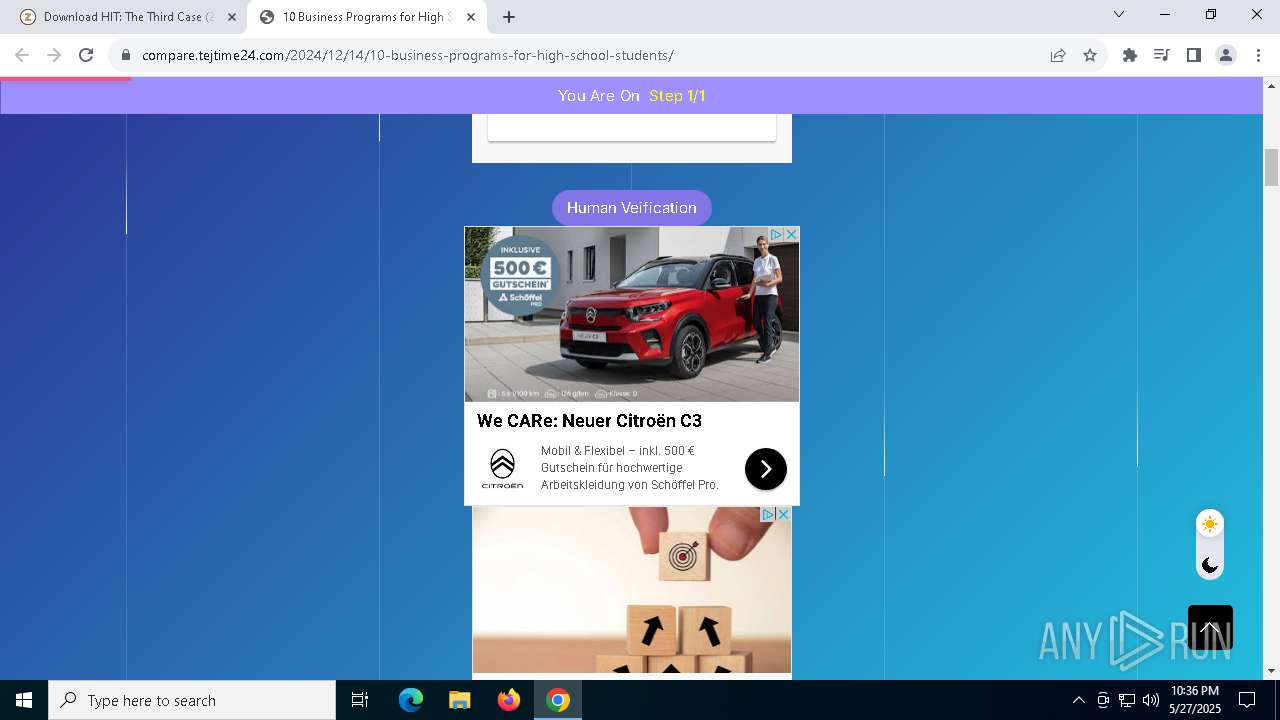Open the wooden blocks target ad image
Screen dimensions: 1280x720
coord(632,590)
